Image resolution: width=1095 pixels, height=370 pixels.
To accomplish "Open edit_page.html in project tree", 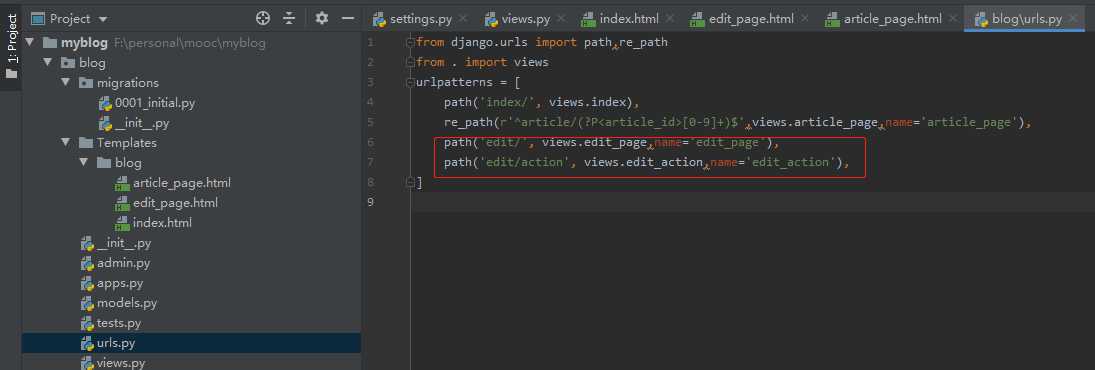I will click(175, 203).
